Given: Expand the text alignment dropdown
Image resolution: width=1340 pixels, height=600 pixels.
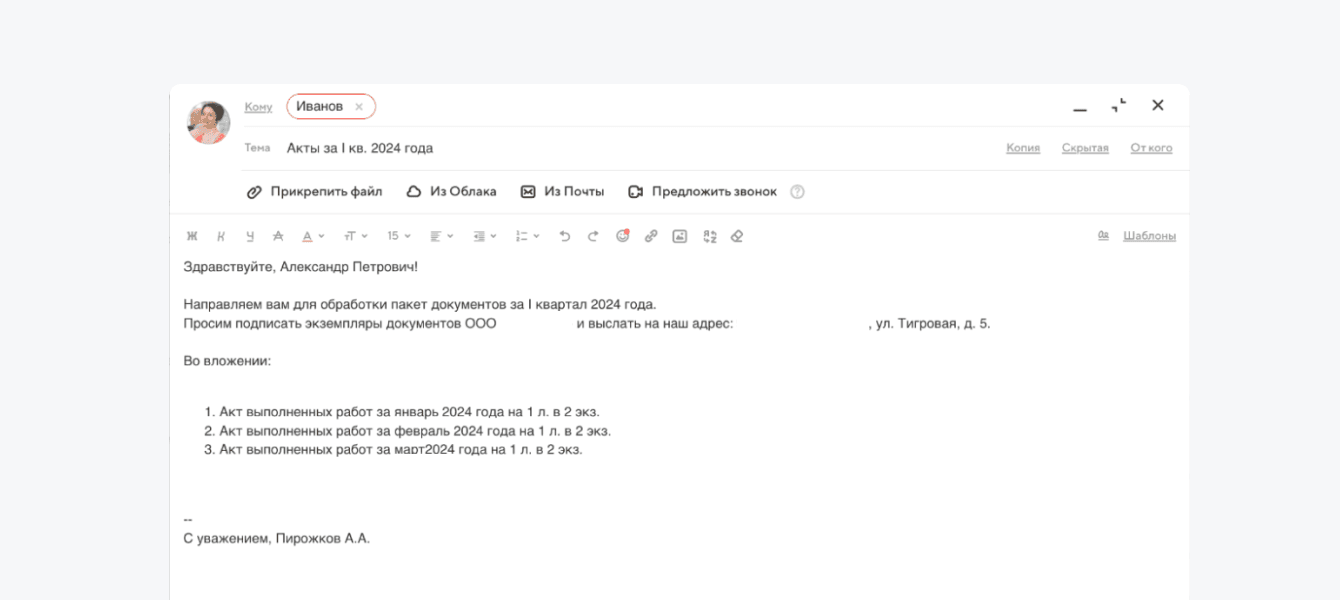Looking at the screenshot, I should [x=441, y=236].
